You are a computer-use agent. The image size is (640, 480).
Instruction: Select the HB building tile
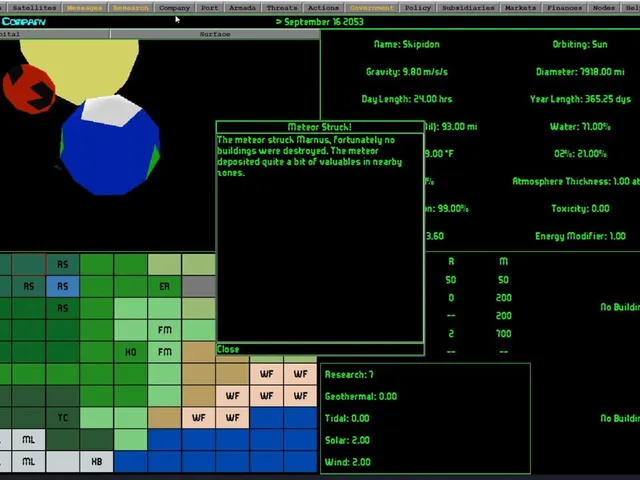(x=97, y=462)
